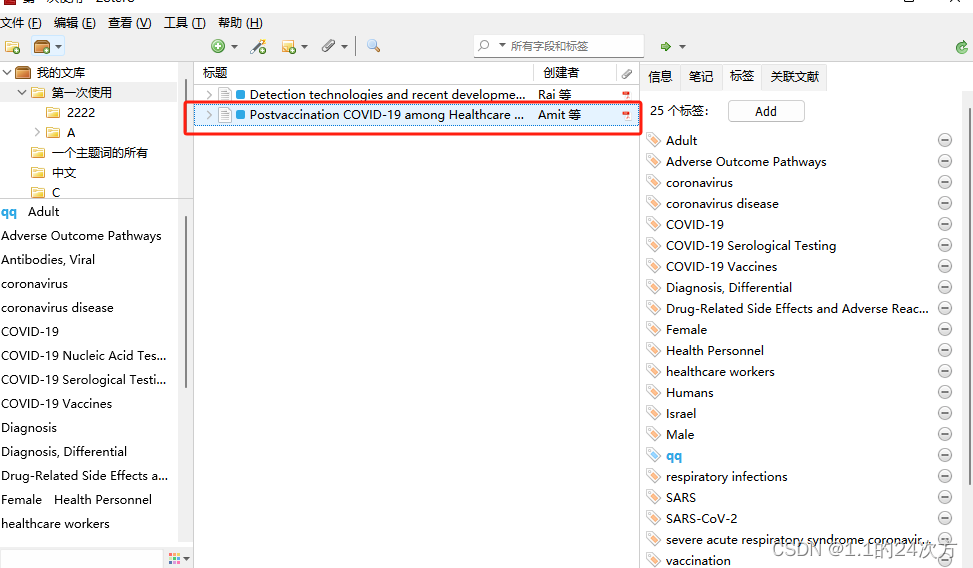Viewport: 973px width, 568px height.
Task: Filter by COVID-19 Nucleic Acid Testing tag
Action: click(84, 356)
